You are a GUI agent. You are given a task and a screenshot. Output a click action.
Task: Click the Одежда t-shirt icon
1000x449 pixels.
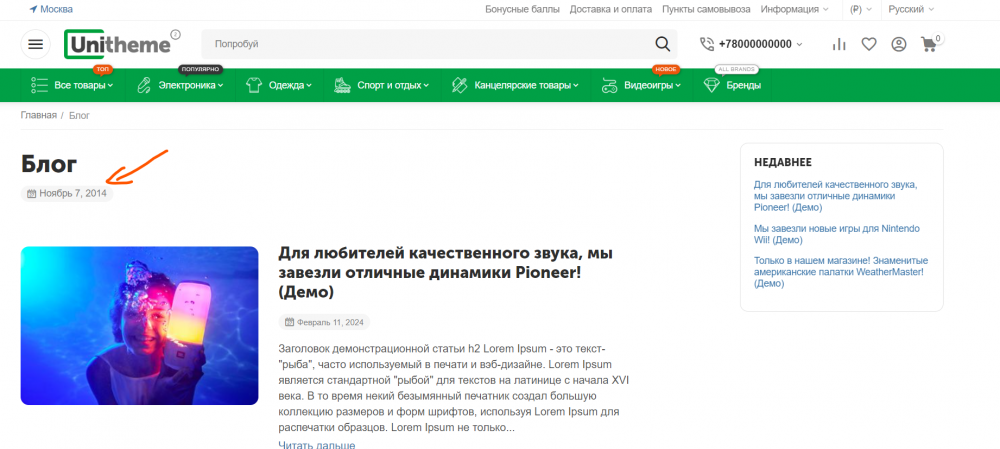(254, 85)
